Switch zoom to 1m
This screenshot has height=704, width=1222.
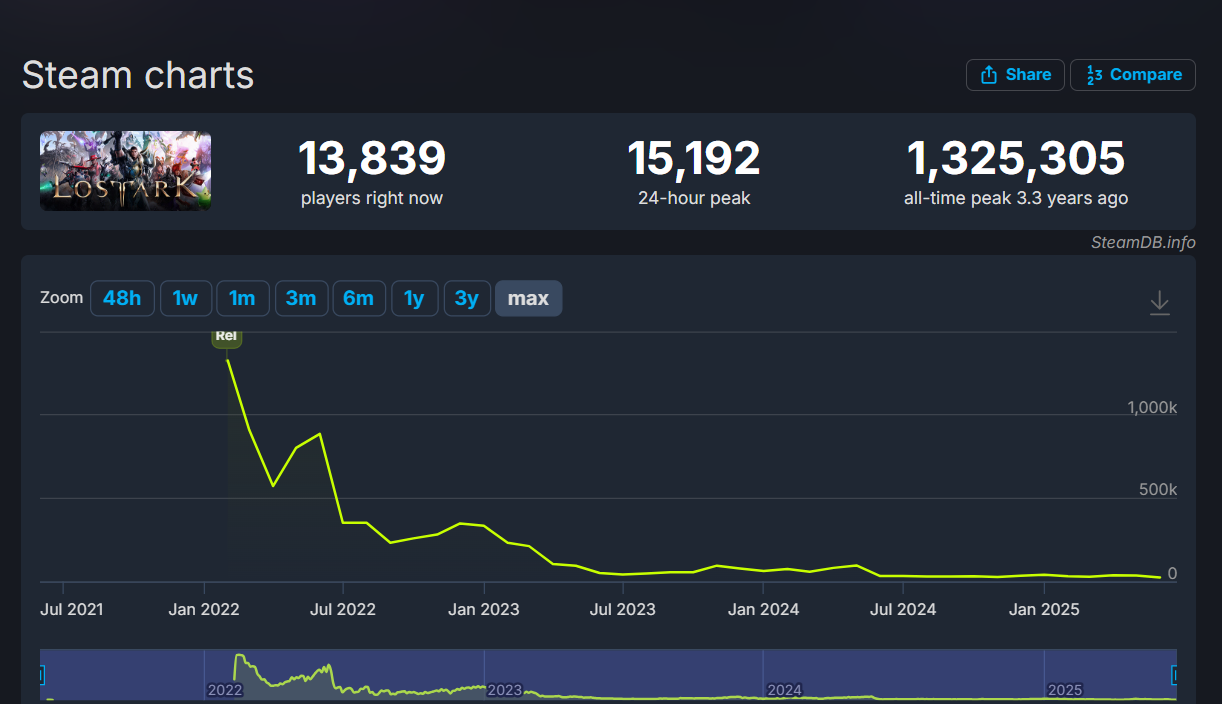click(242, 298)
